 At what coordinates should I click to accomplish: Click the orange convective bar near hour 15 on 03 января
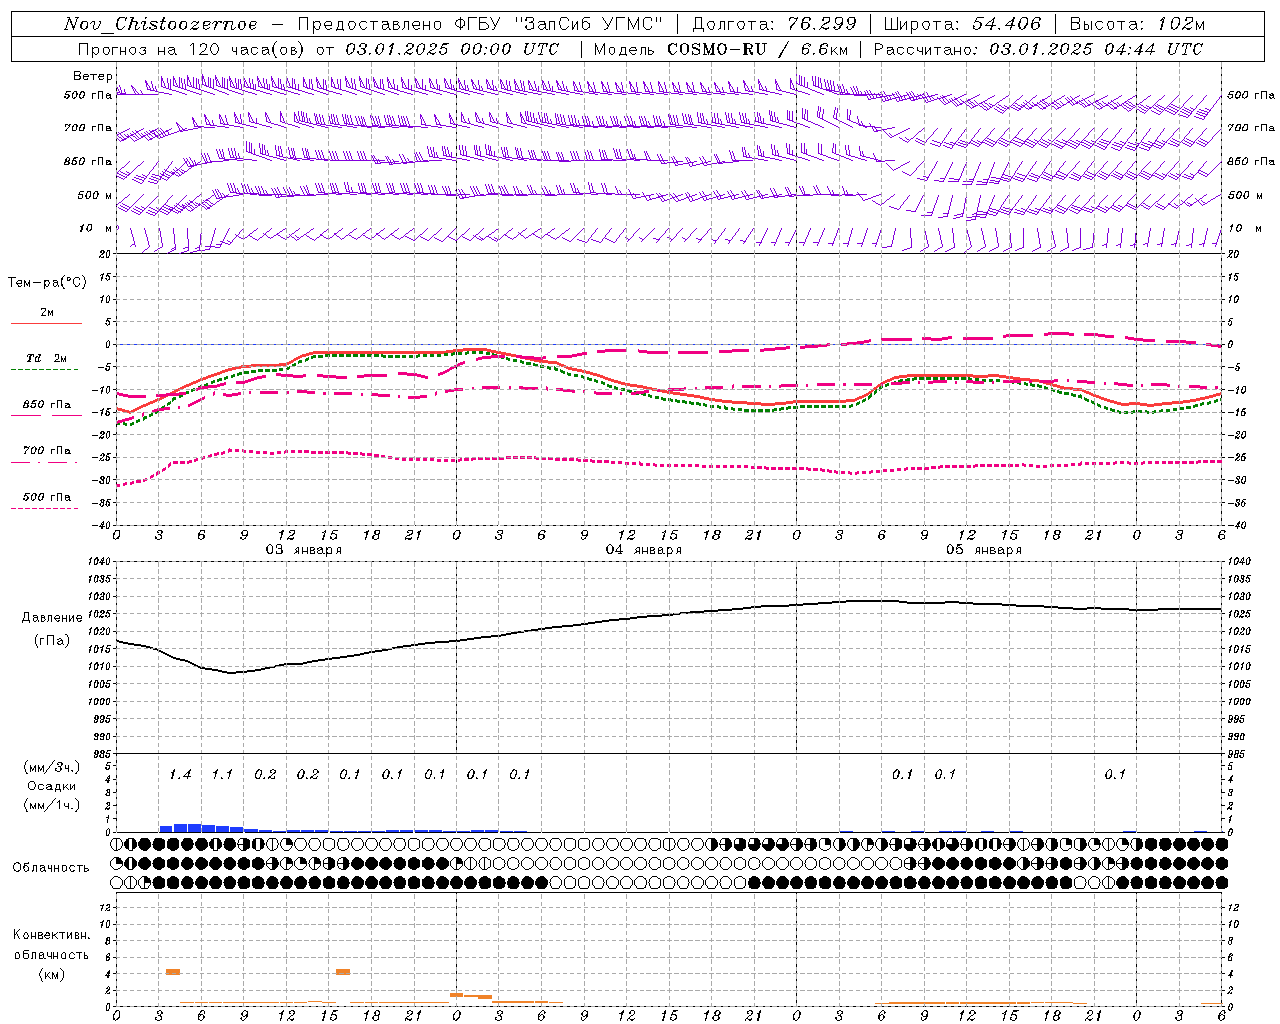tap(343, 972)
